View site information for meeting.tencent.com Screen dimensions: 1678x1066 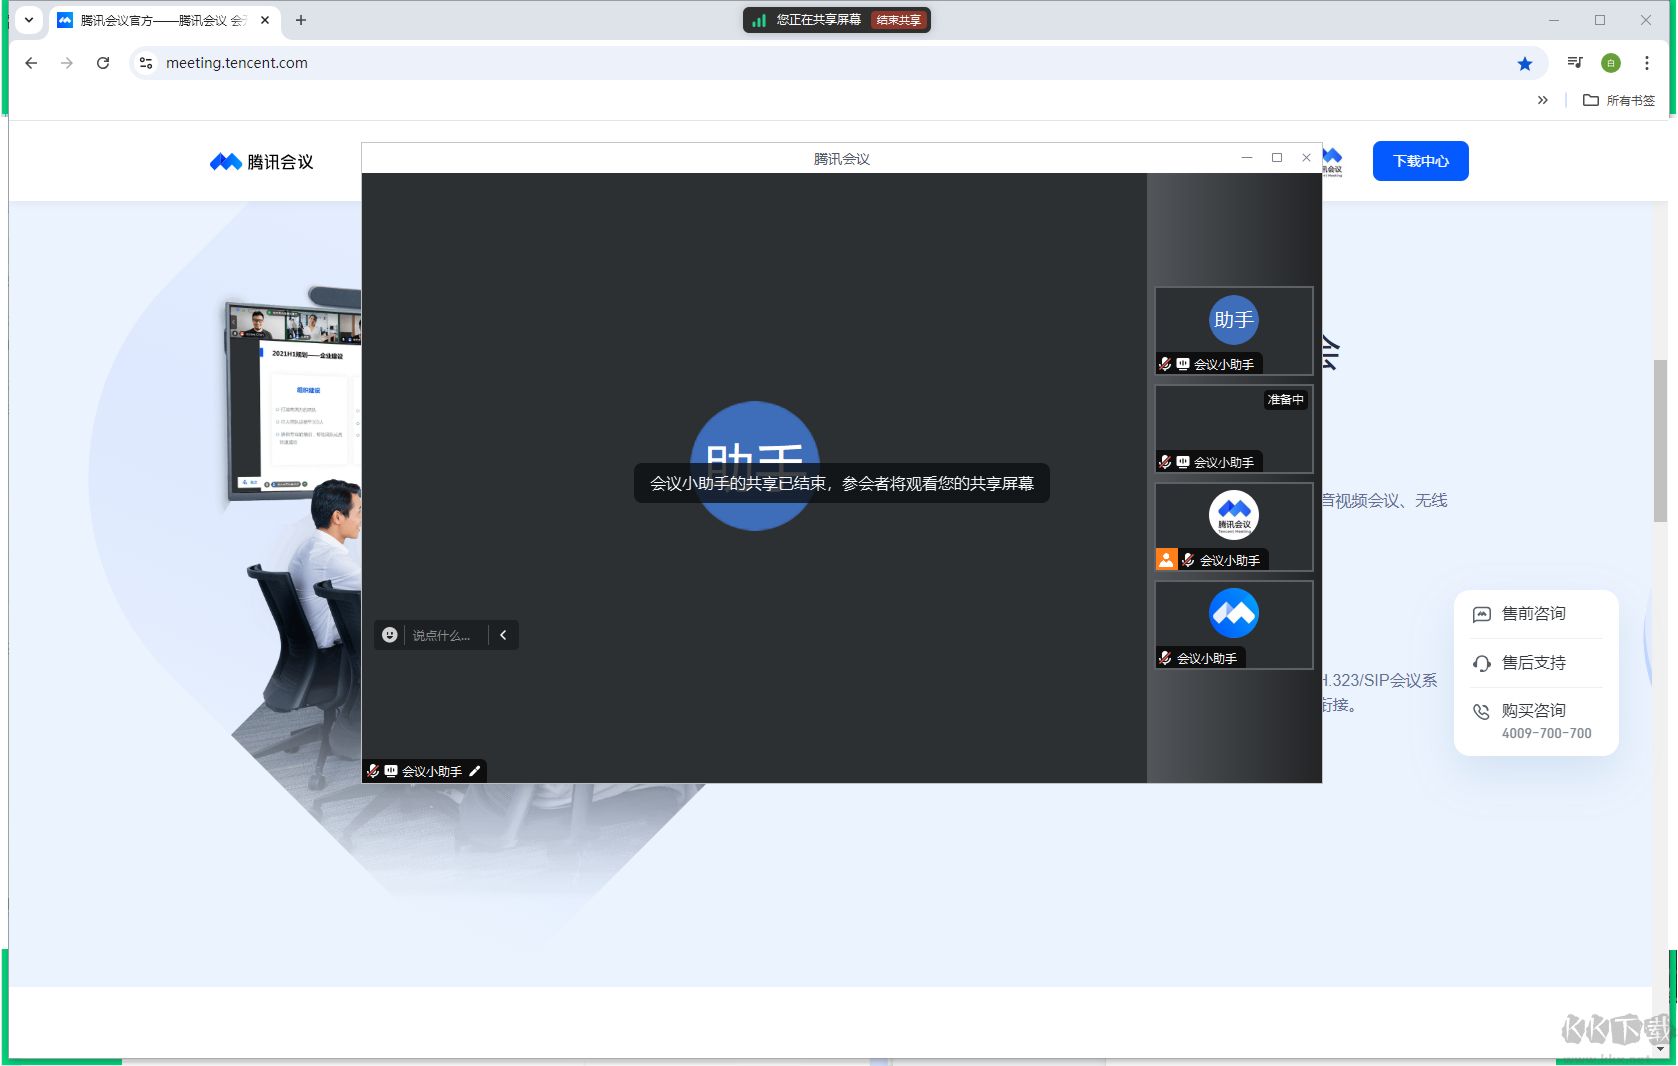tap(146, 63)
